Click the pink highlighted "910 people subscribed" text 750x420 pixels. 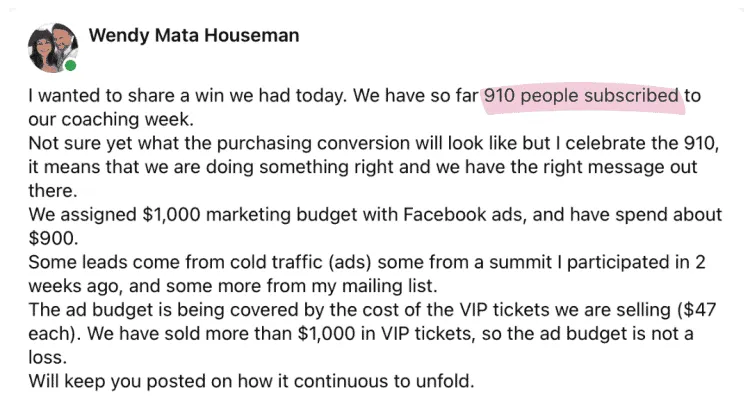[x=580, y=97]
